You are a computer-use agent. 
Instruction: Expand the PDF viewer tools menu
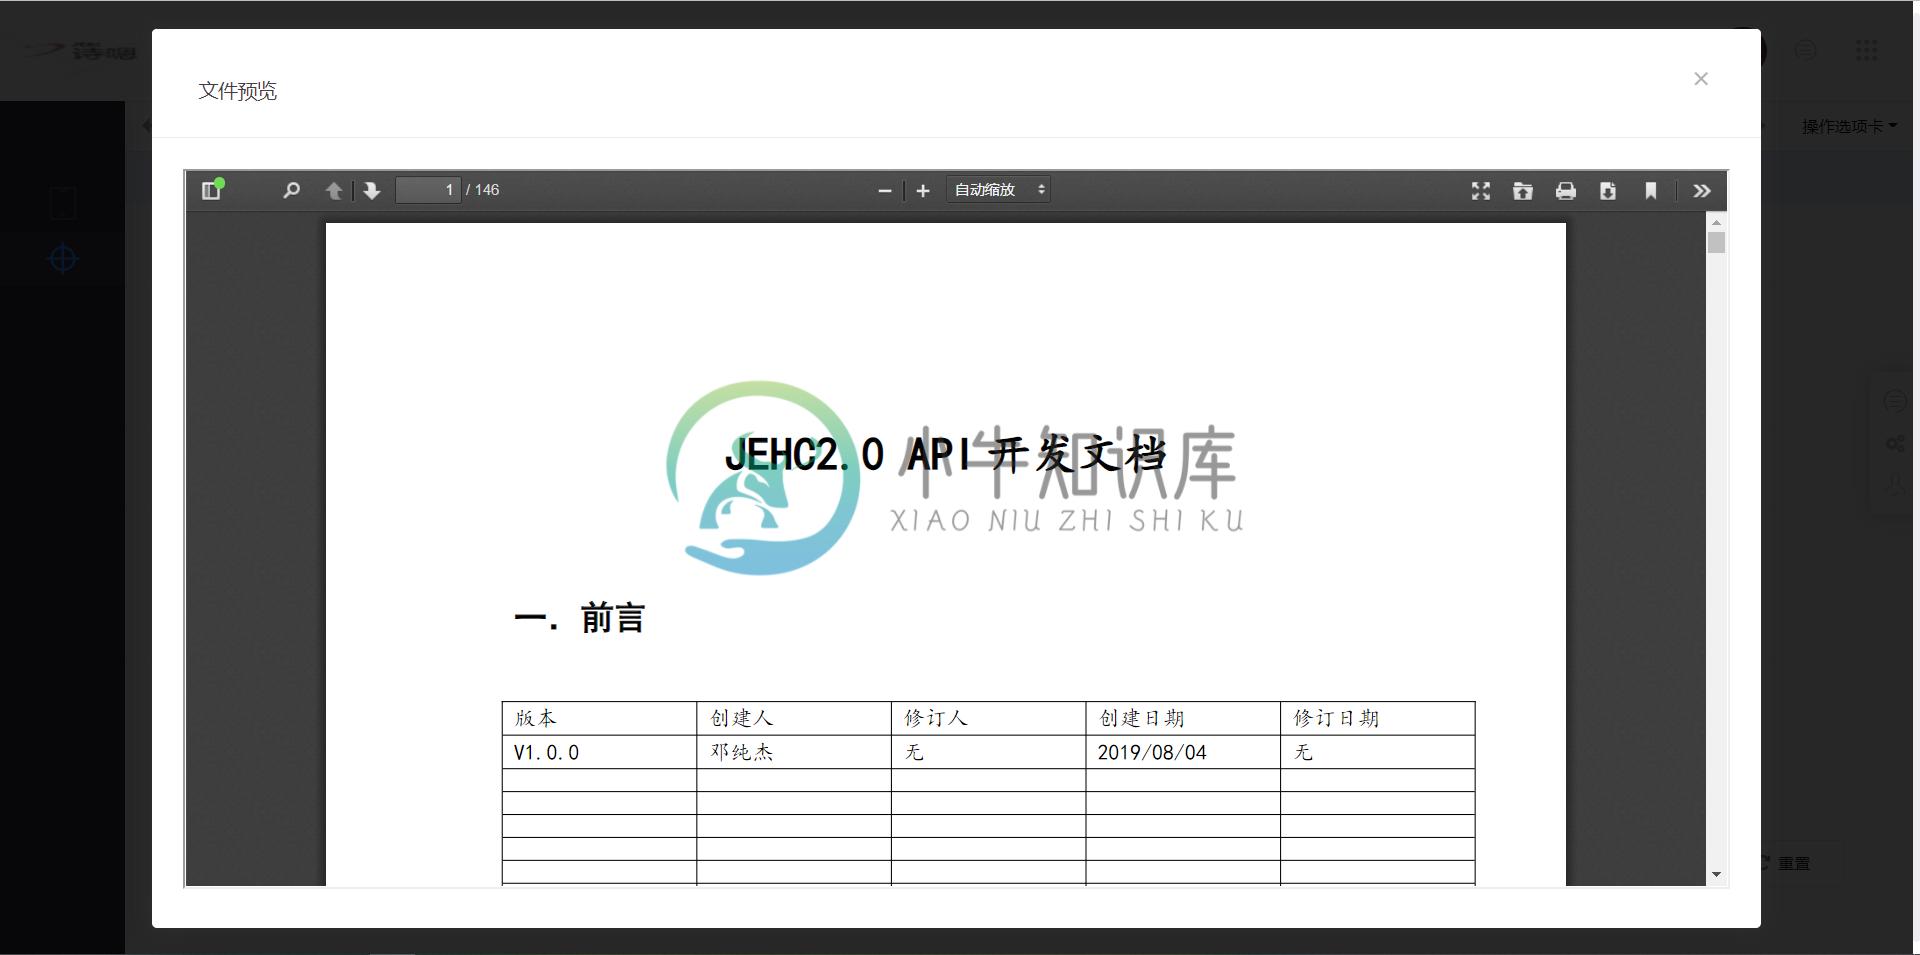1702,191
